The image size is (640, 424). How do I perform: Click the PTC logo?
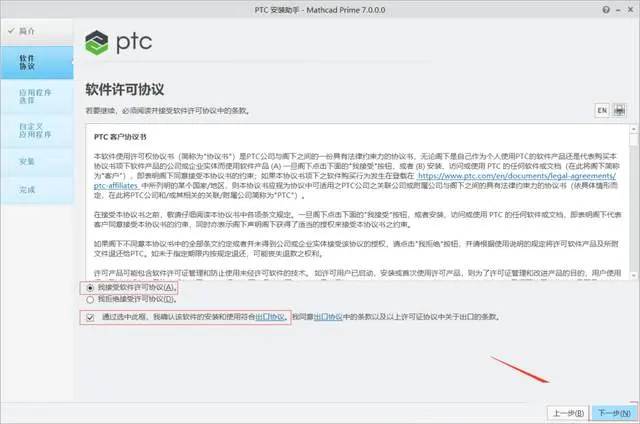pyautogui.click(x=118, y=42)
